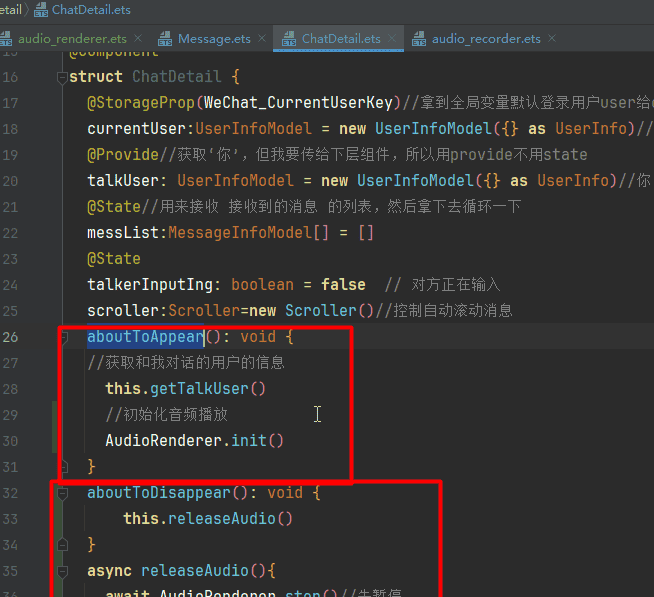The width and height of the screenshot is (654, 597).
Task: Collapse the async releaseAudio function fold
Action: pos(62,571)
